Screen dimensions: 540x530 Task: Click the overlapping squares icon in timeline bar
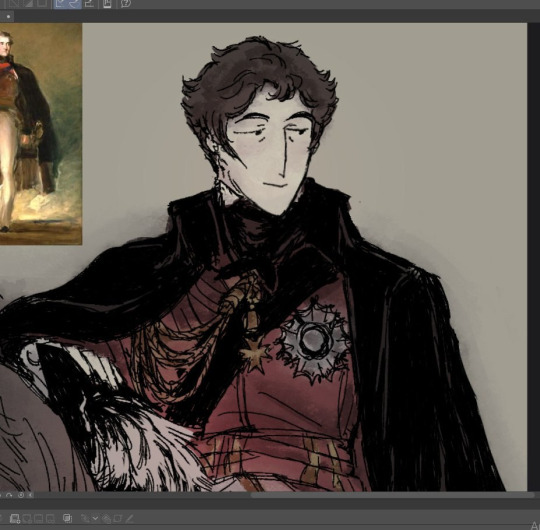pos(68,518)
